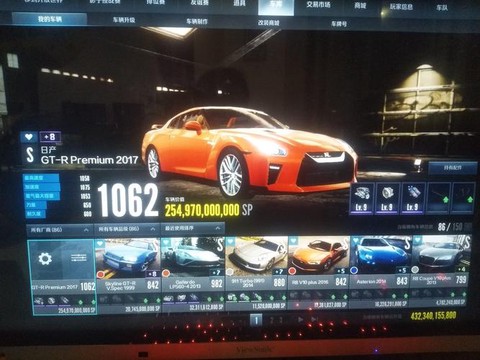The height and width of the screenshot is (360, 480).
Task: Toggle favorite heart on Asterion card
Action: pyautogui.click(x=356, y=240)
